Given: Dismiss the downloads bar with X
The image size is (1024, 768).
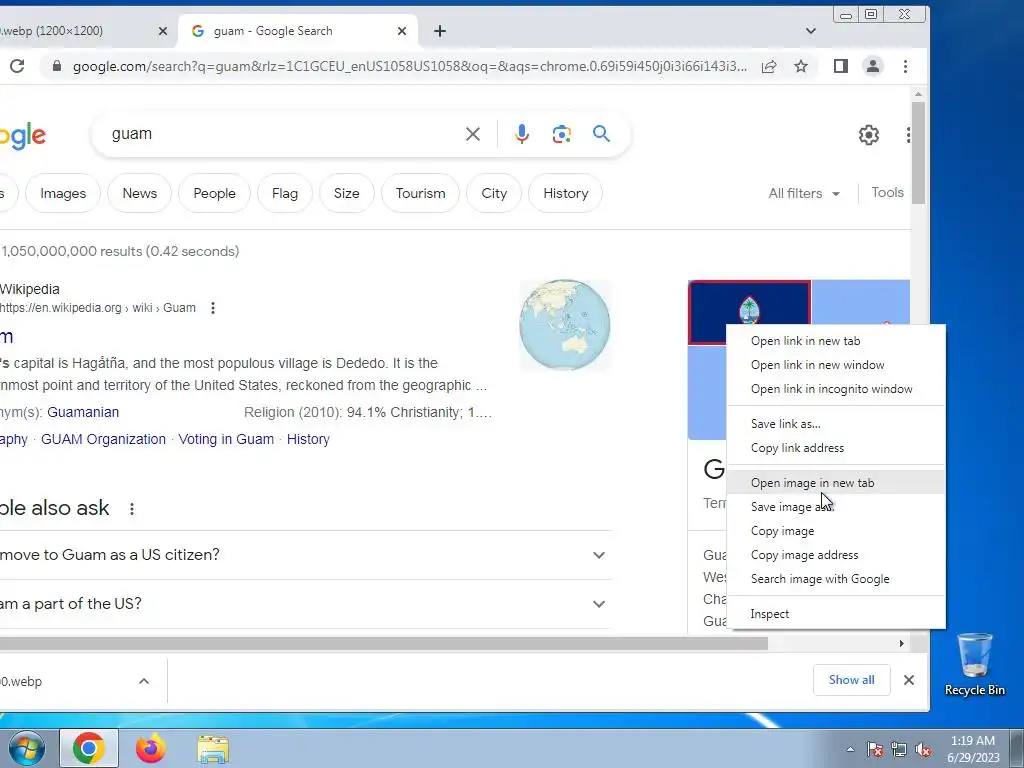Looking at the screenshot, I should (x=908, y=680).
